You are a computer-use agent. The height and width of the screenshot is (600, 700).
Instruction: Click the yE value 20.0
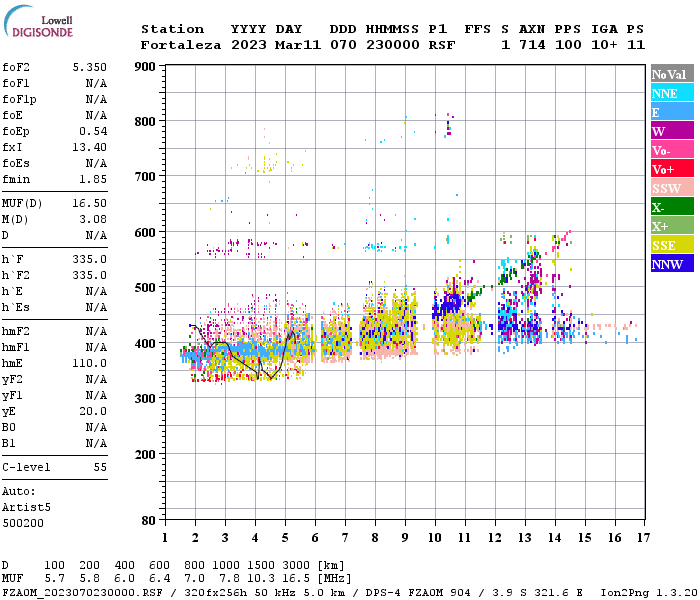click(93, 411)
